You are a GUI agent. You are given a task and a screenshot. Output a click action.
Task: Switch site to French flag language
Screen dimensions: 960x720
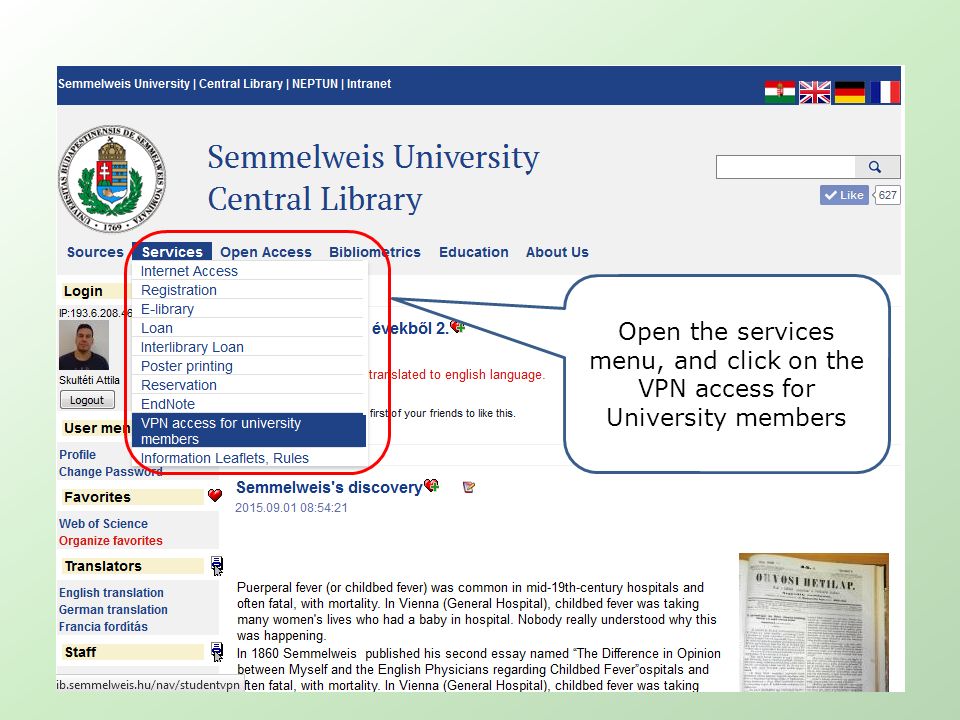[885, 92]
